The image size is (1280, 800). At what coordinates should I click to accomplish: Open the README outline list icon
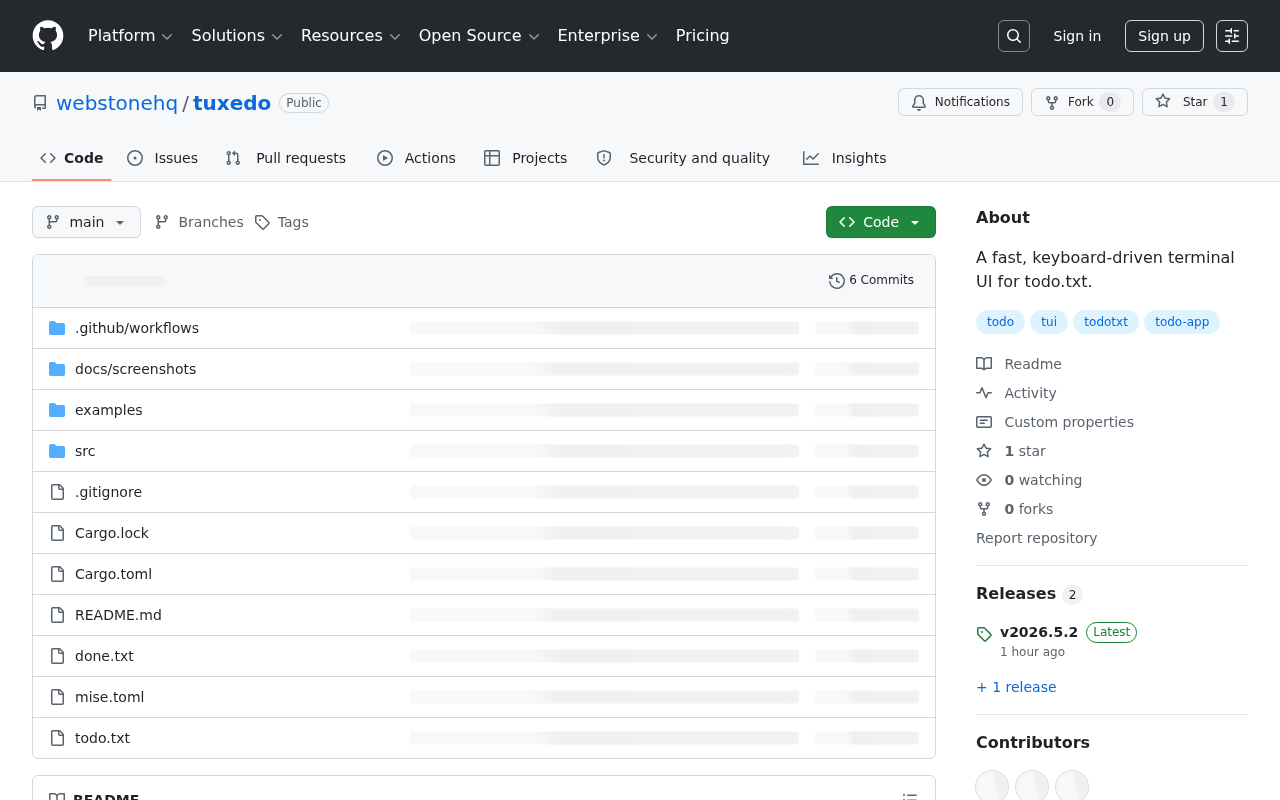pyautogui.click(x=910, y=798)
